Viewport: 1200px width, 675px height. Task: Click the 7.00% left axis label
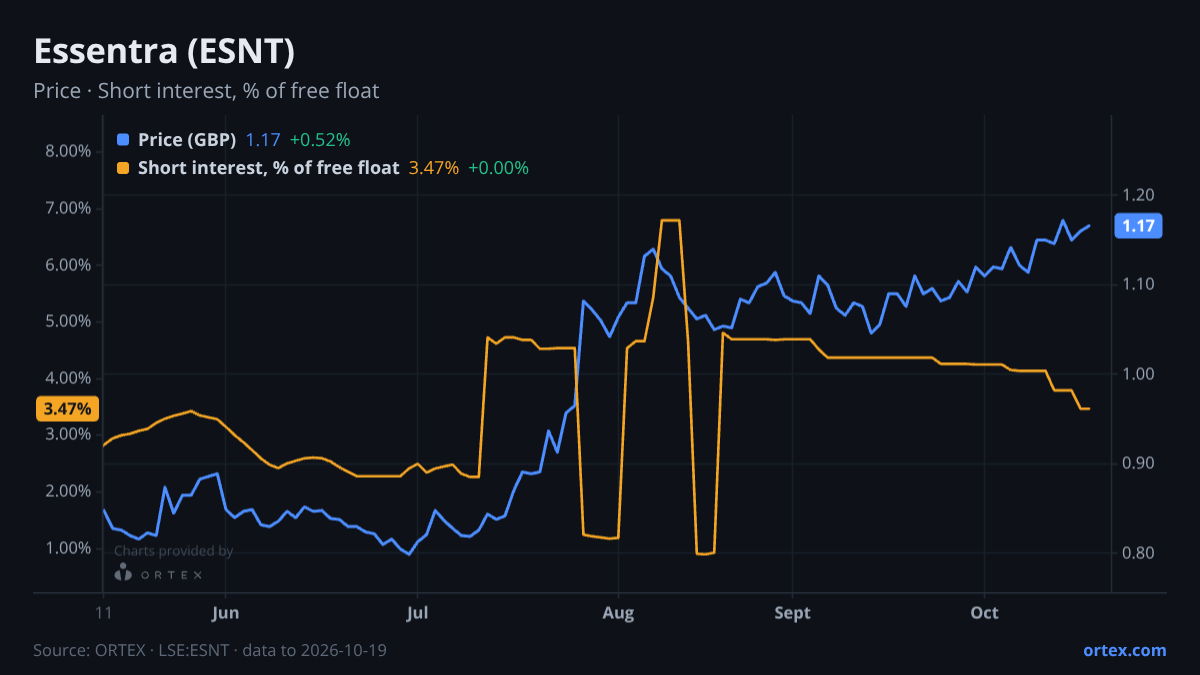68,208
